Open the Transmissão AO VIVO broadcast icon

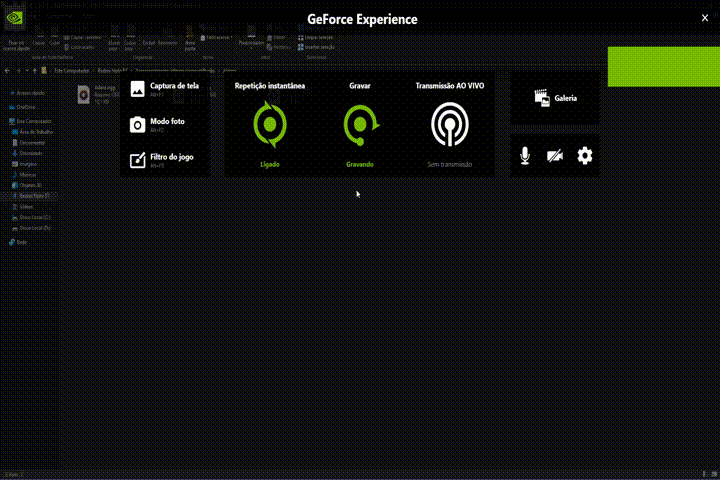(450, 124)
